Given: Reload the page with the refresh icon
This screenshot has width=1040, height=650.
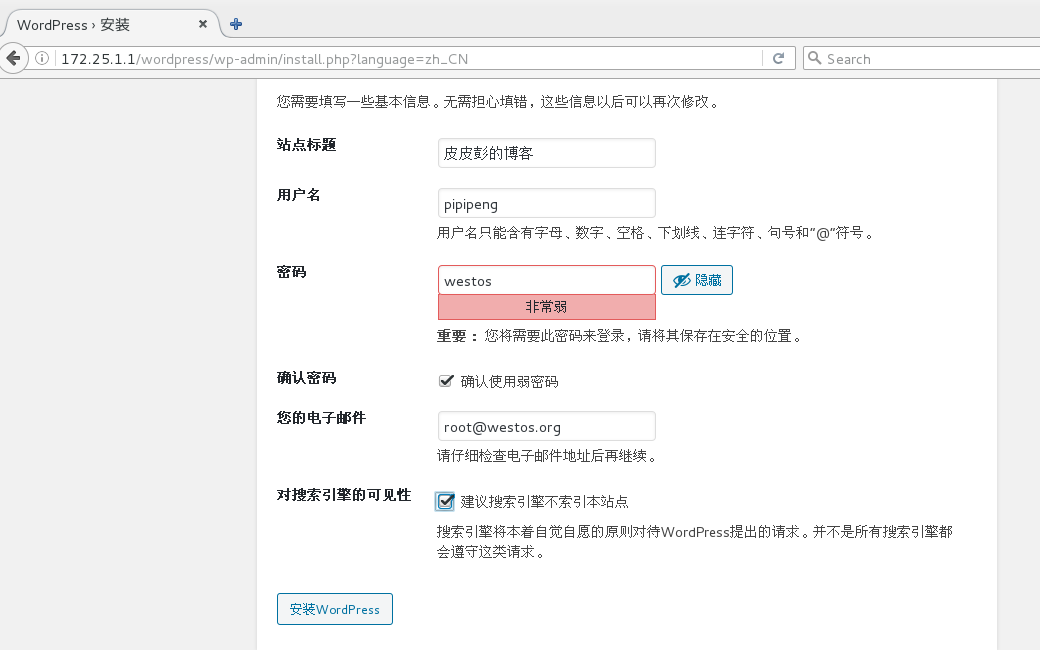Looking at the screenshot, I should point(779,58).
